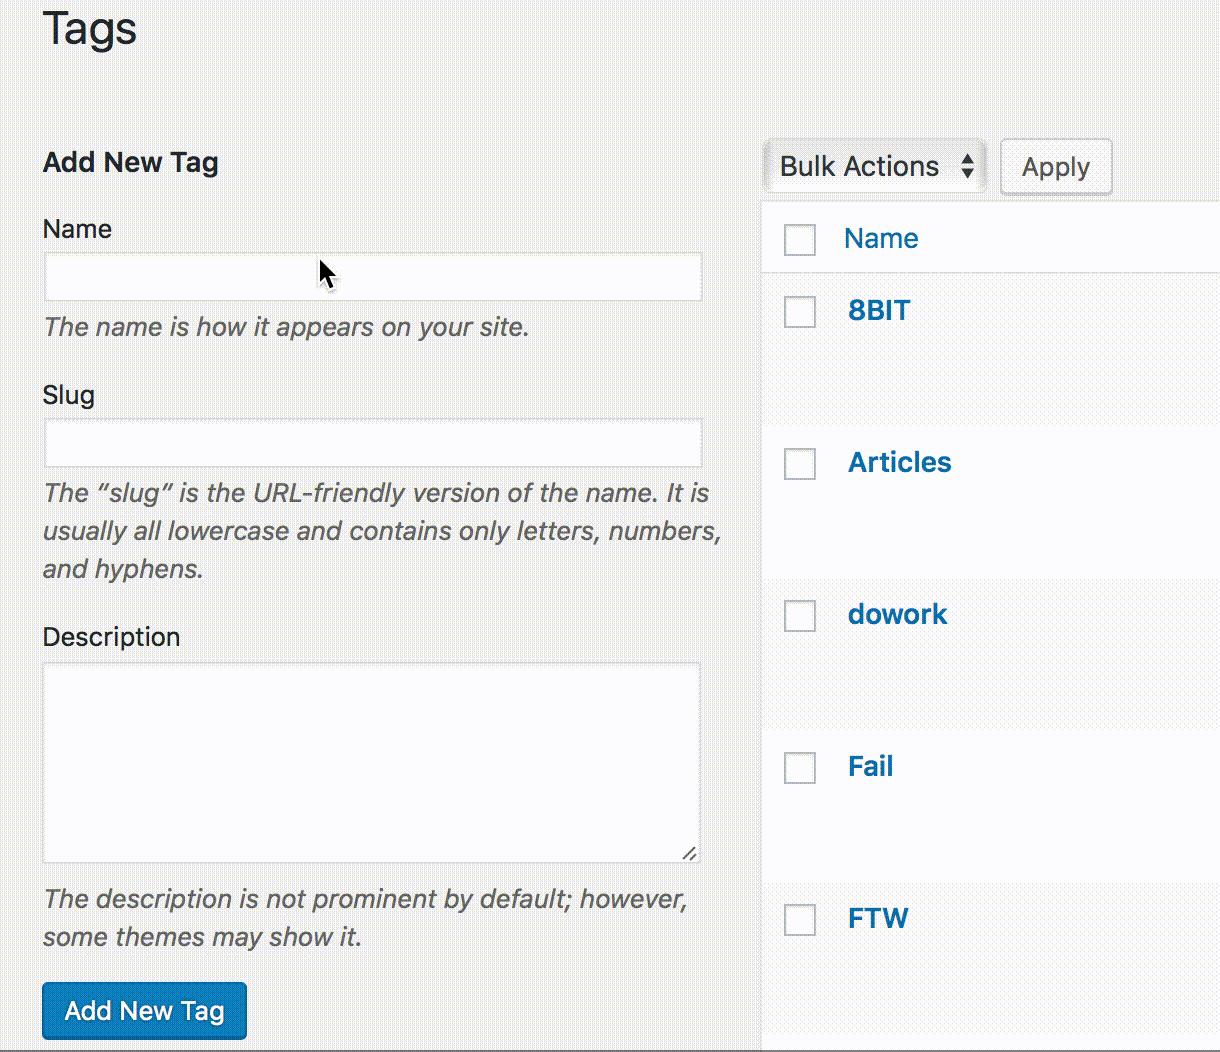The image size is (1220, 1052).
Task: Open the Articles tag link
Action: point(899,462)
